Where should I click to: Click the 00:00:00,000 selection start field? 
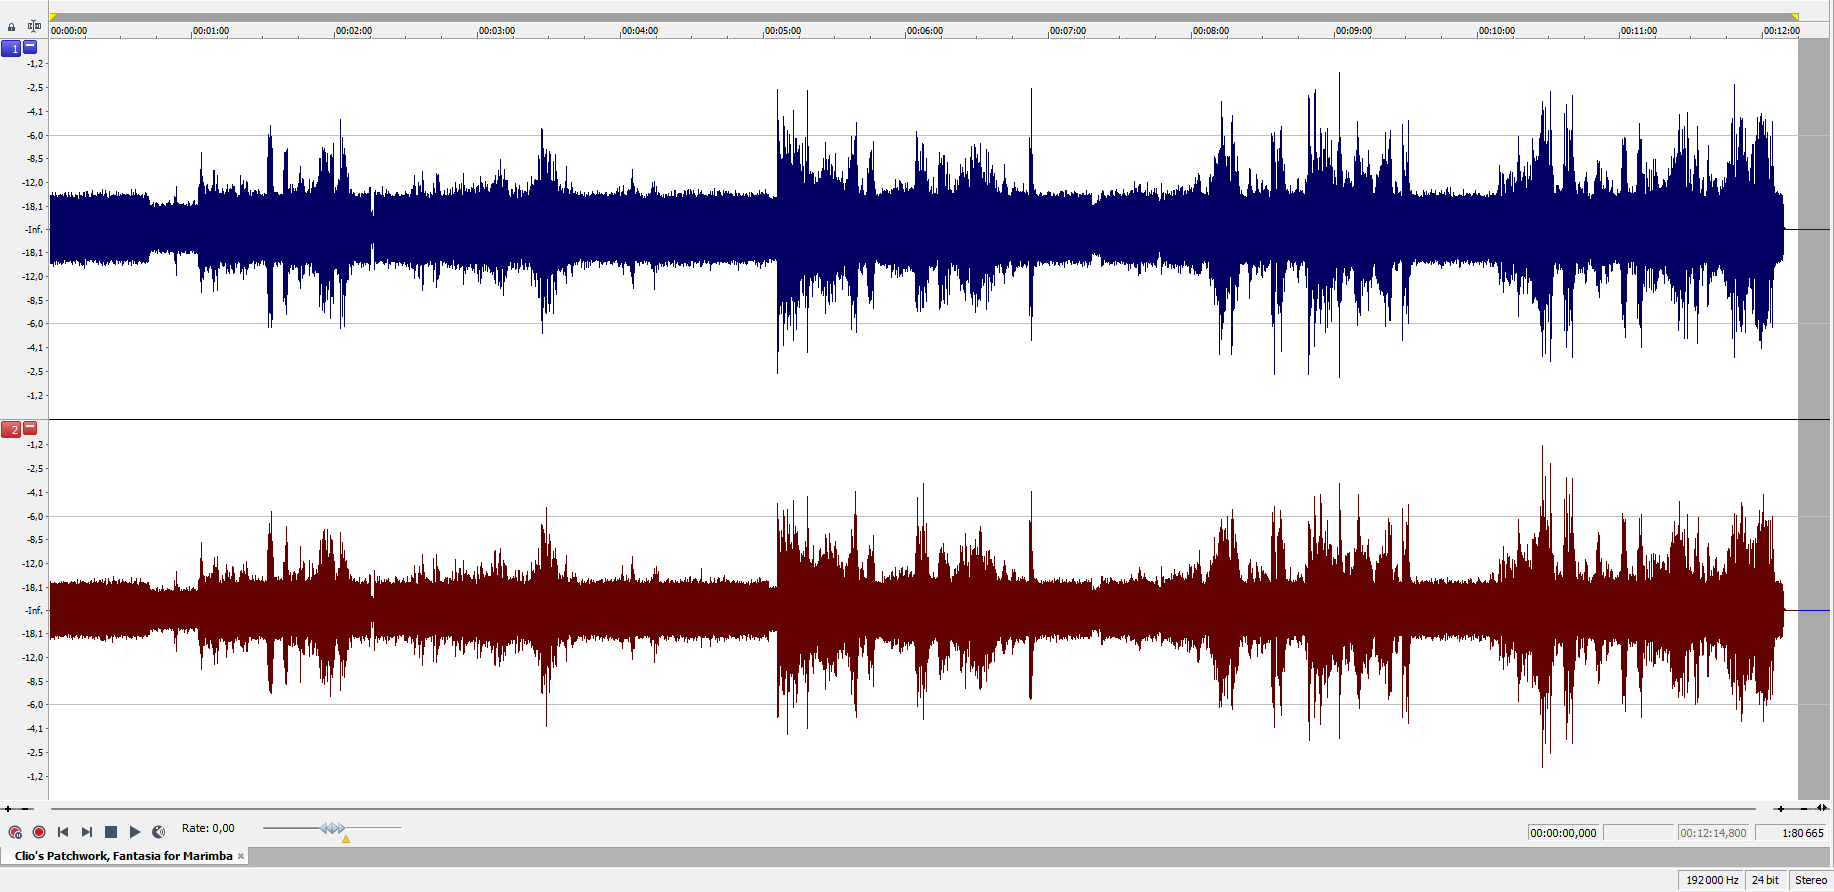[1563, 833]
